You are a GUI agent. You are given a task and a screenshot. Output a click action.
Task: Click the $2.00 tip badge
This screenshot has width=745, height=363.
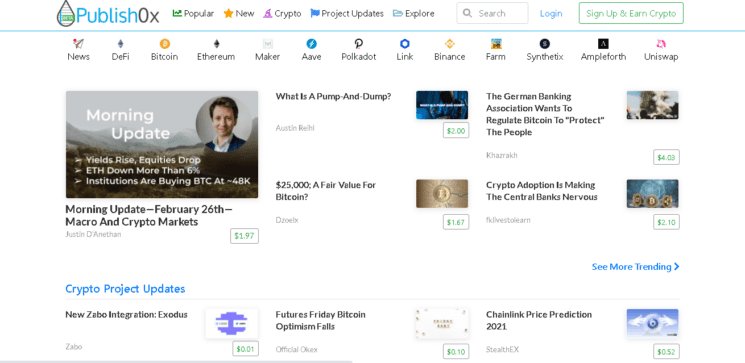pyautogui.click(x=456, y=131)
